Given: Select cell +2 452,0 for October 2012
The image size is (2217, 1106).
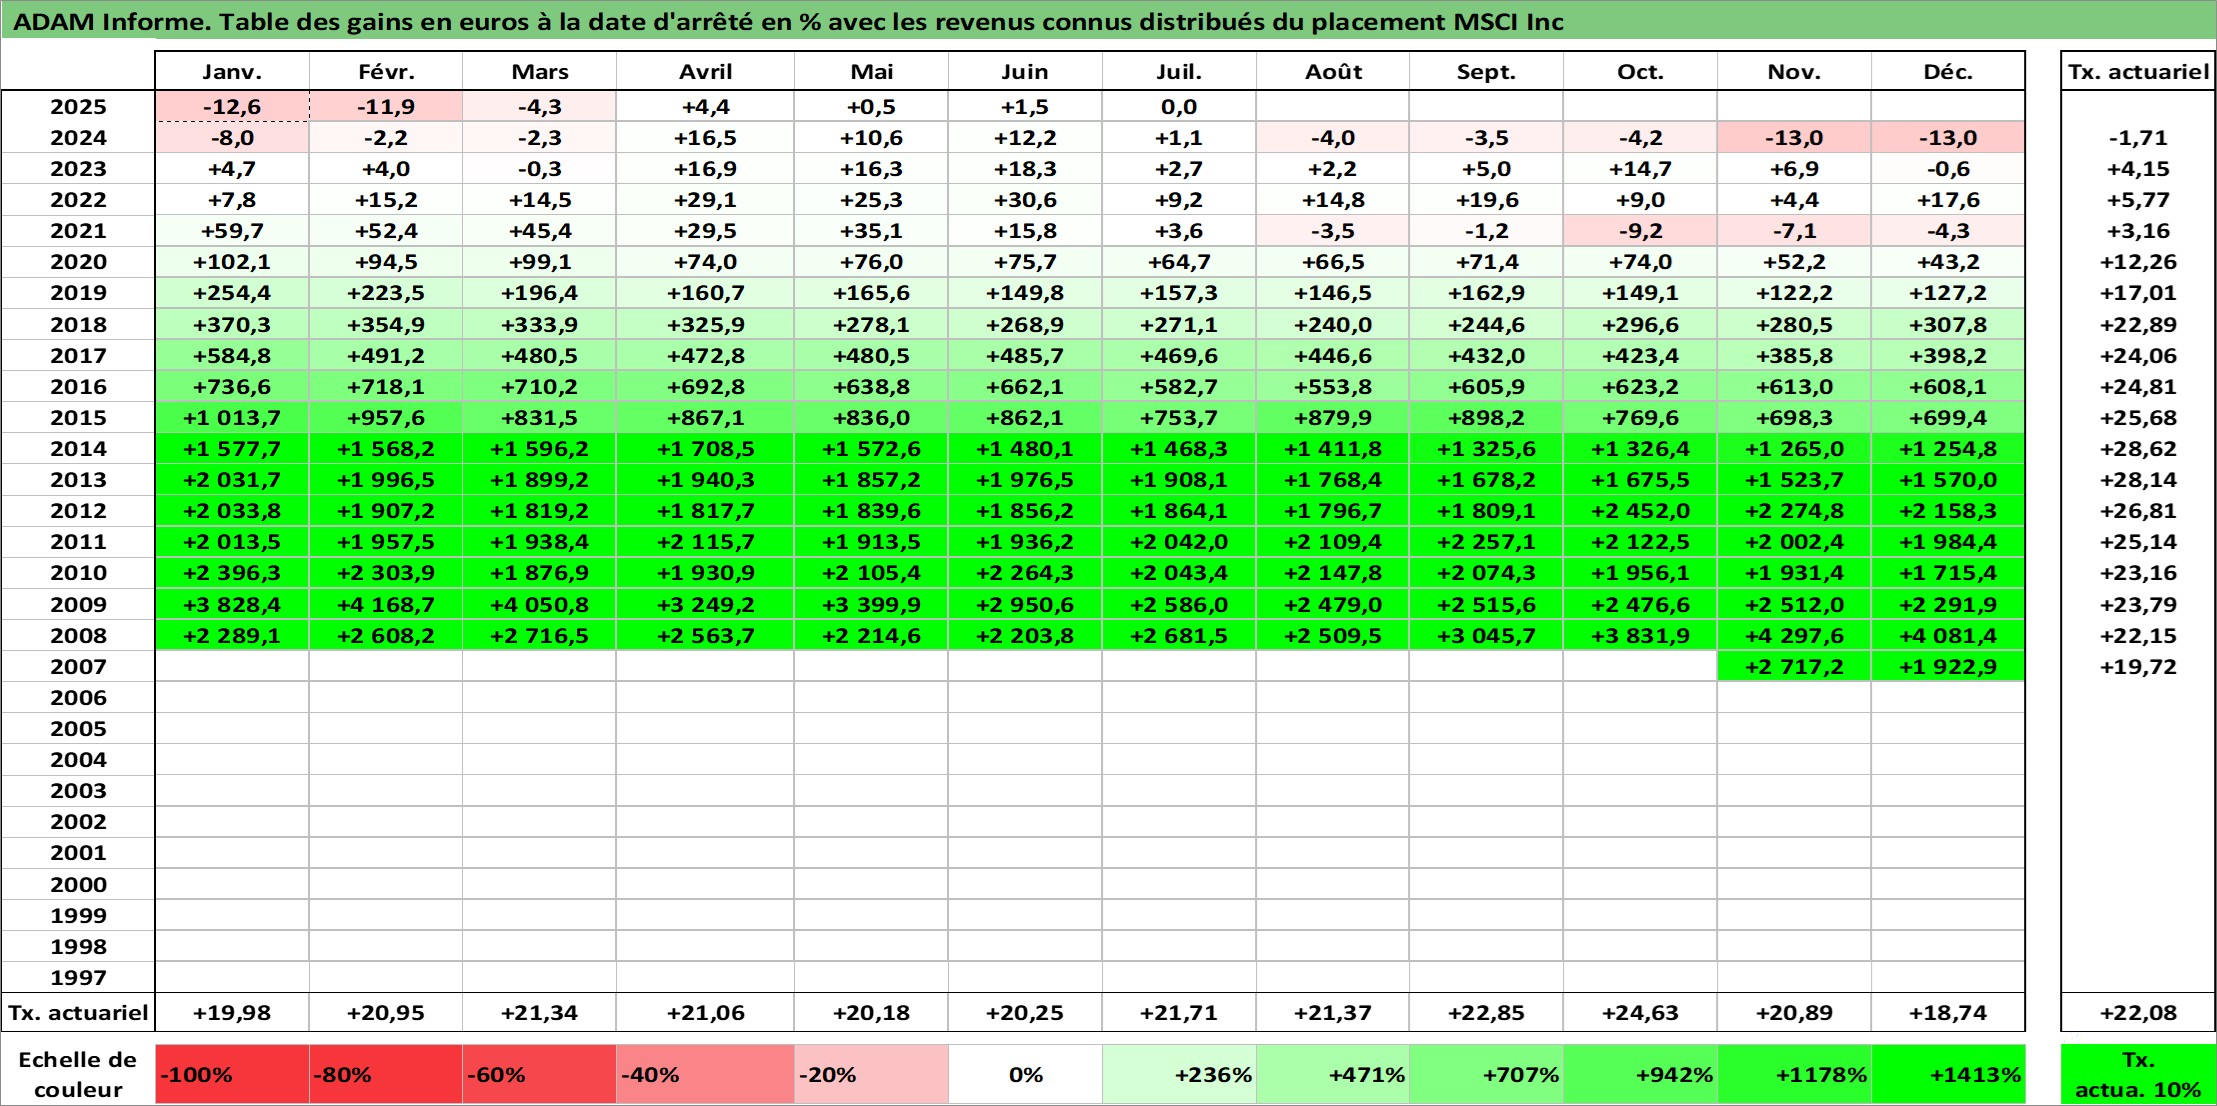Looking at the screenshot, I should coord(1640,510).
